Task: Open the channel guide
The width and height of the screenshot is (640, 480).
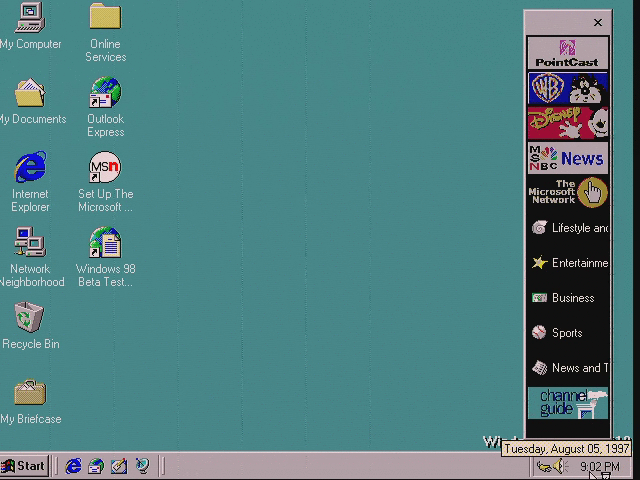Action: 567,403
